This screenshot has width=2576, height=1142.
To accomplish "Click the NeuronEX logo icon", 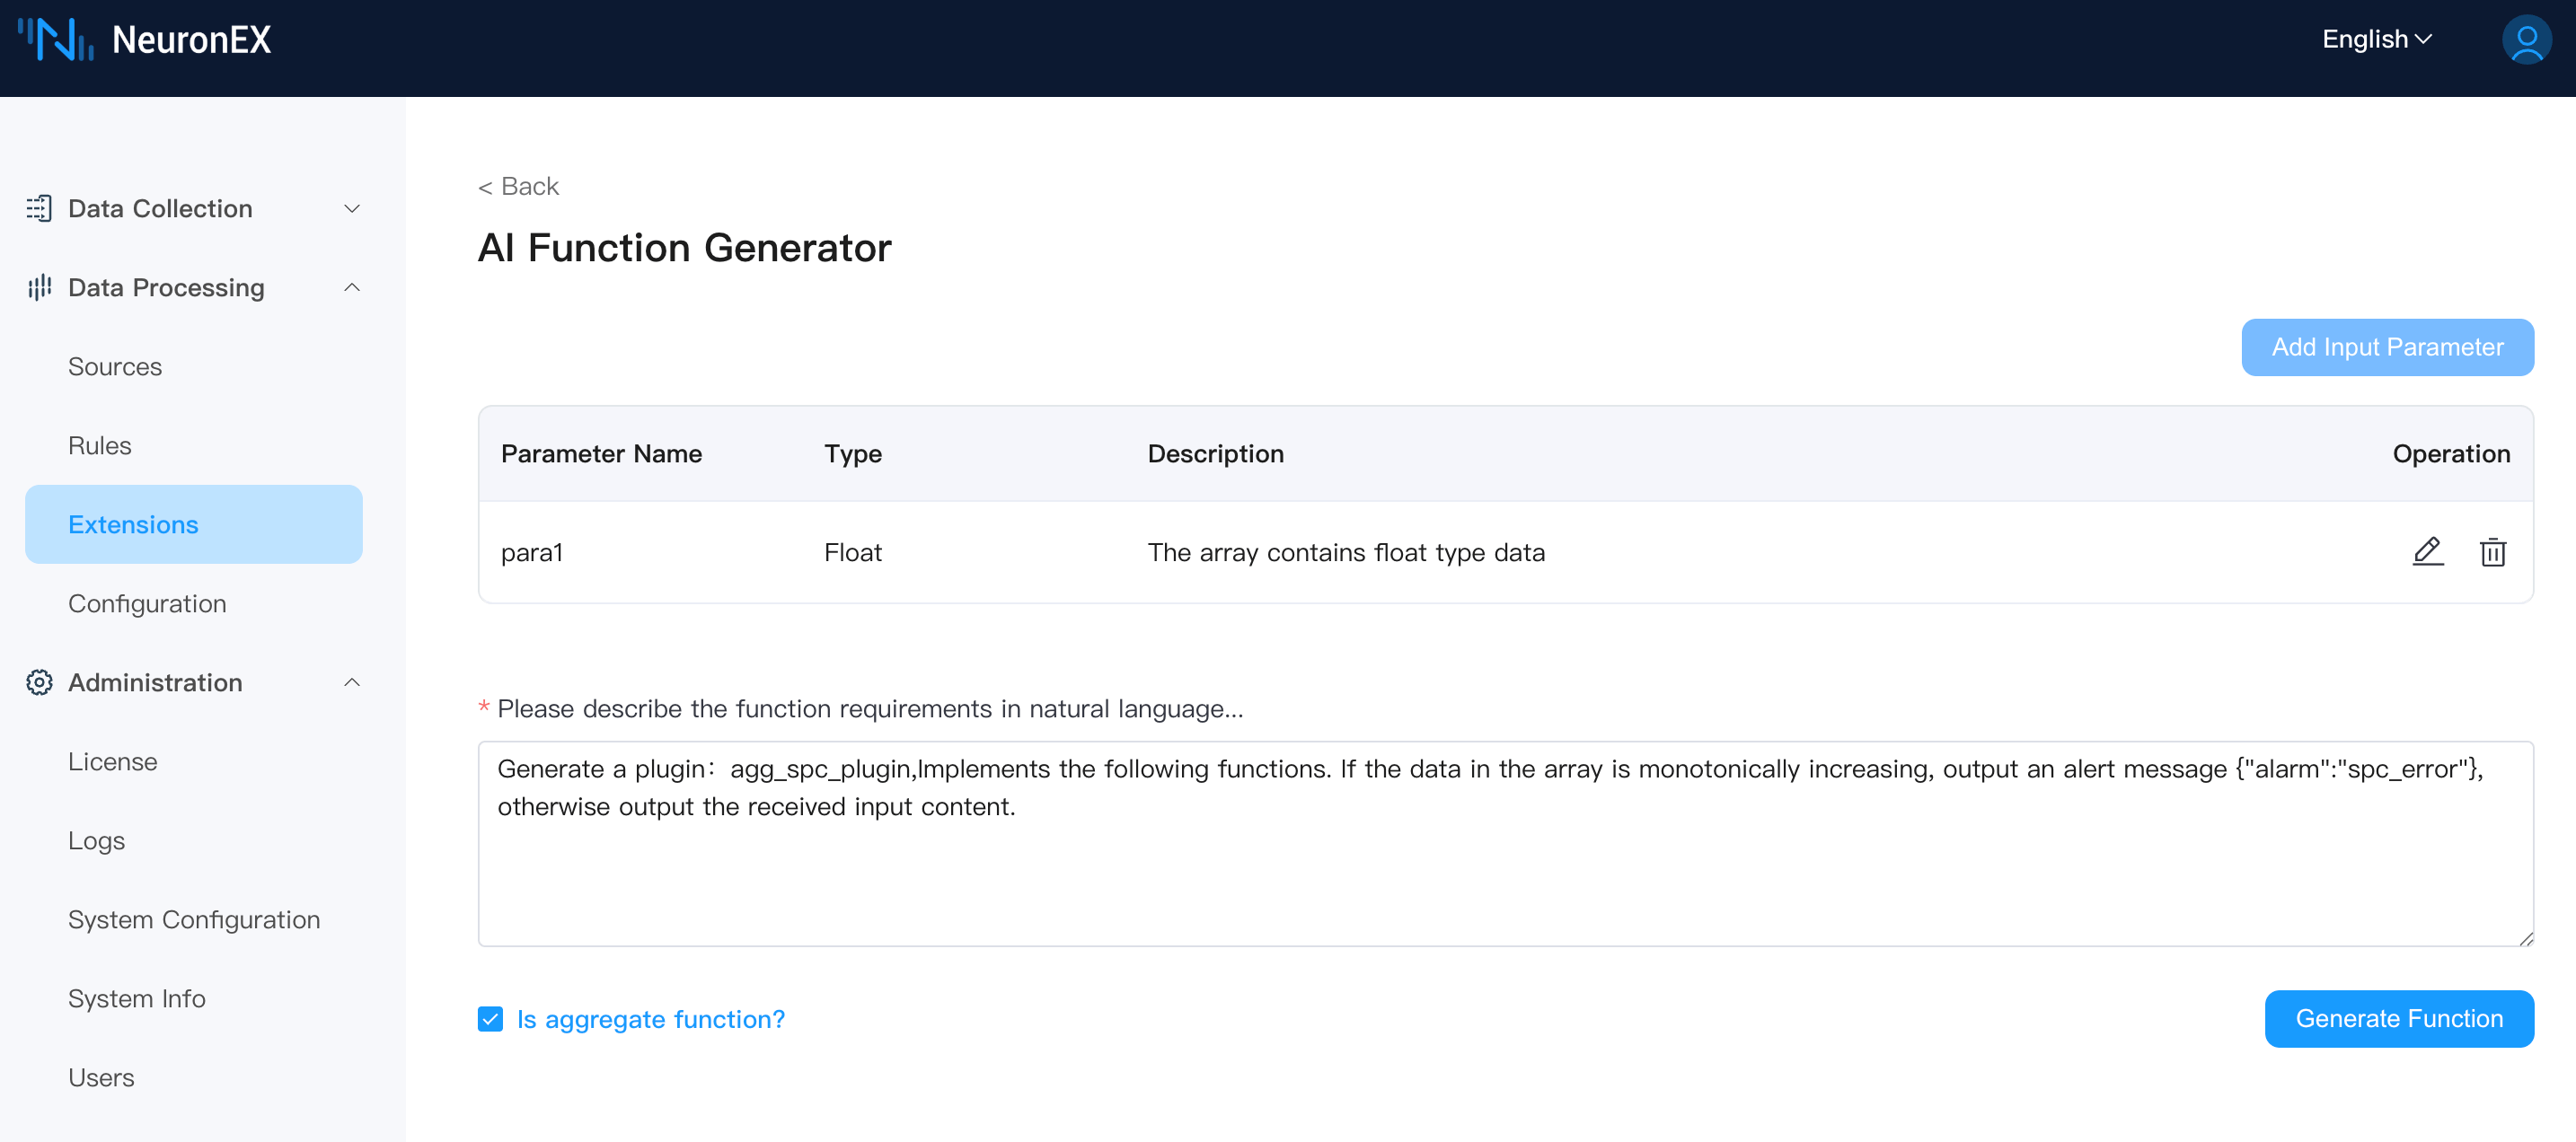I will pos(56,40).
